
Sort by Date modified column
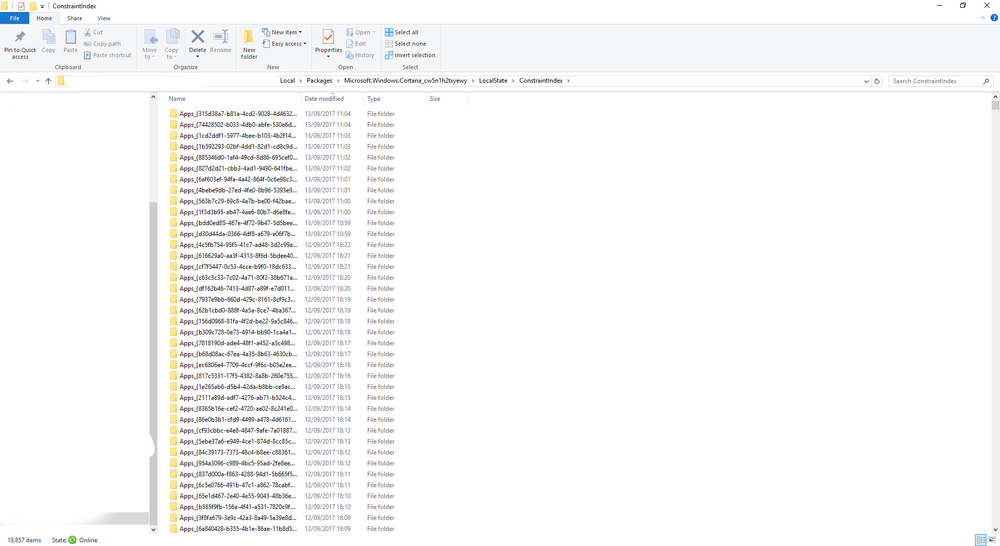point(324,99)
